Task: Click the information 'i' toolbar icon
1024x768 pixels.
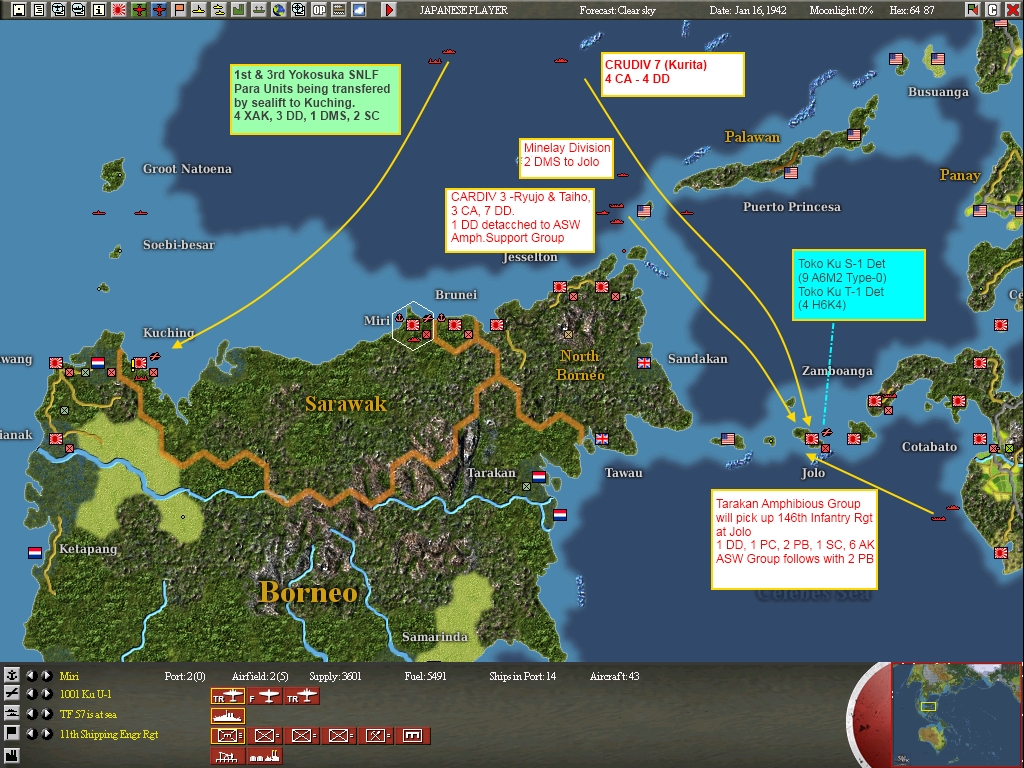Action: click(99, 10)
